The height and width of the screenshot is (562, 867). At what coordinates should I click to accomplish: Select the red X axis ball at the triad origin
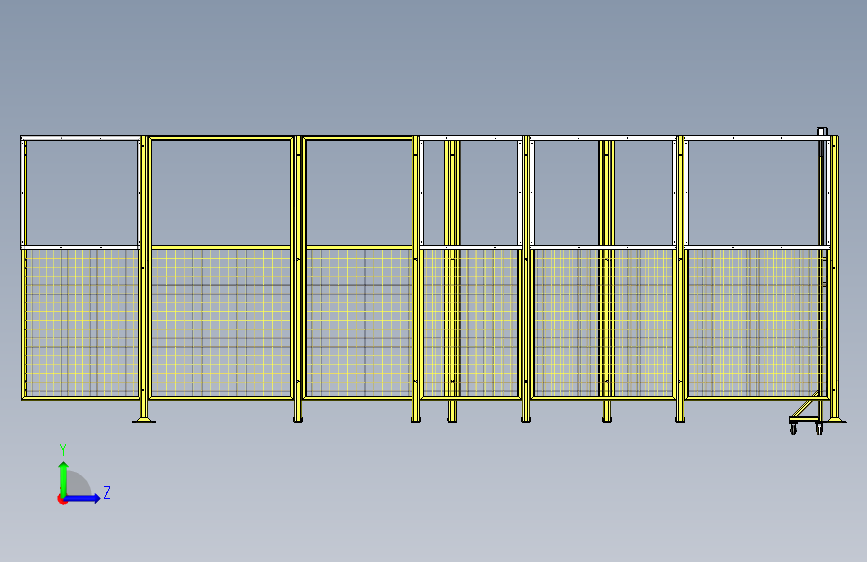[x=62, y=499]
